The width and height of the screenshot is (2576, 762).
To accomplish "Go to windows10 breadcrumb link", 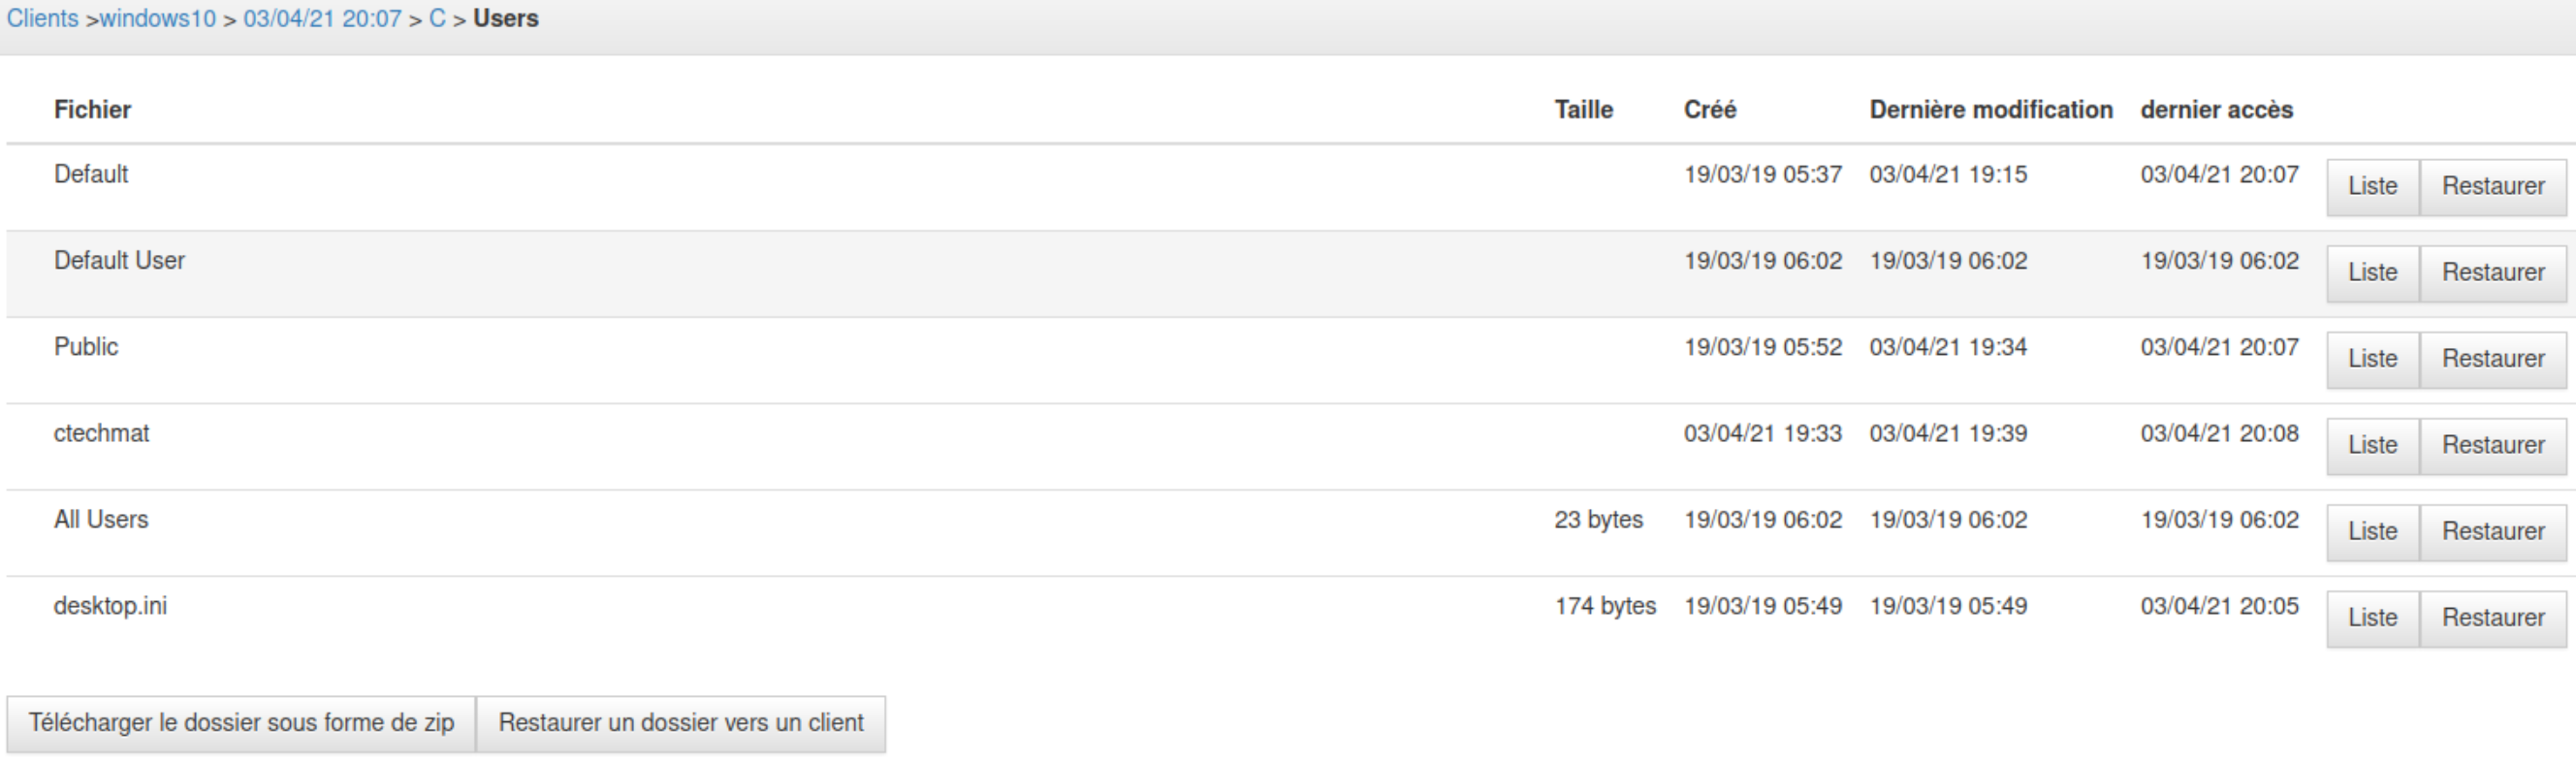I will point(157,19).
